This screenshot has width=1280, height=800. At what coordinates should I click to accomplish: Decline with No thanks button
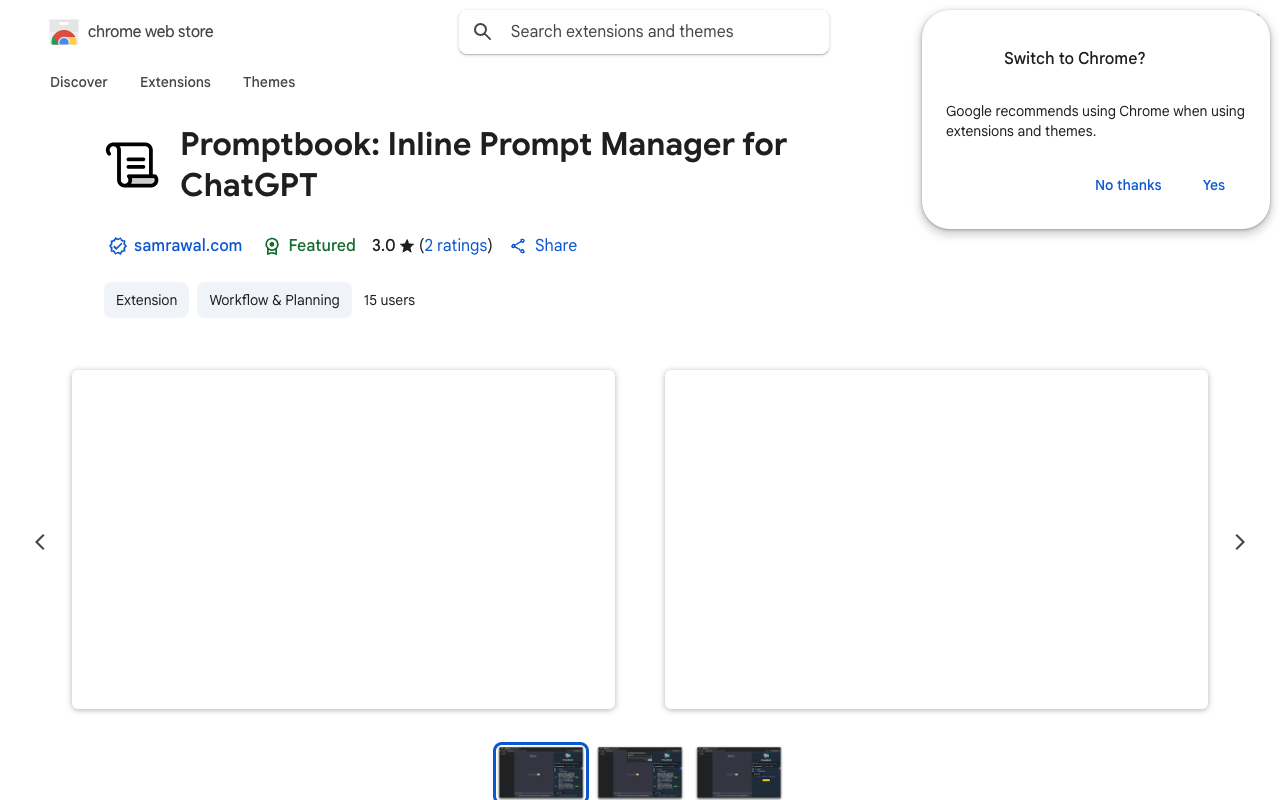pyautogui.click(x=1128, y=185)
